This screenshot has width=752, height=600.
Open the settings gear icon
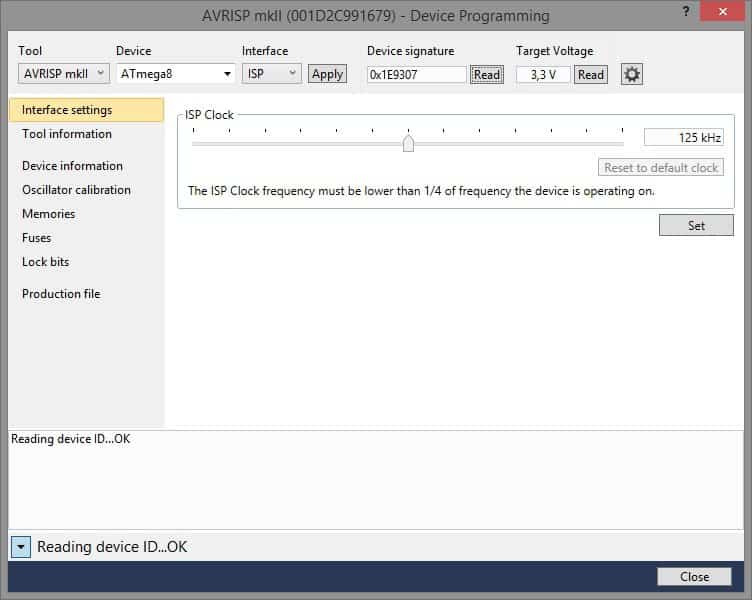(x=632, y=74)
